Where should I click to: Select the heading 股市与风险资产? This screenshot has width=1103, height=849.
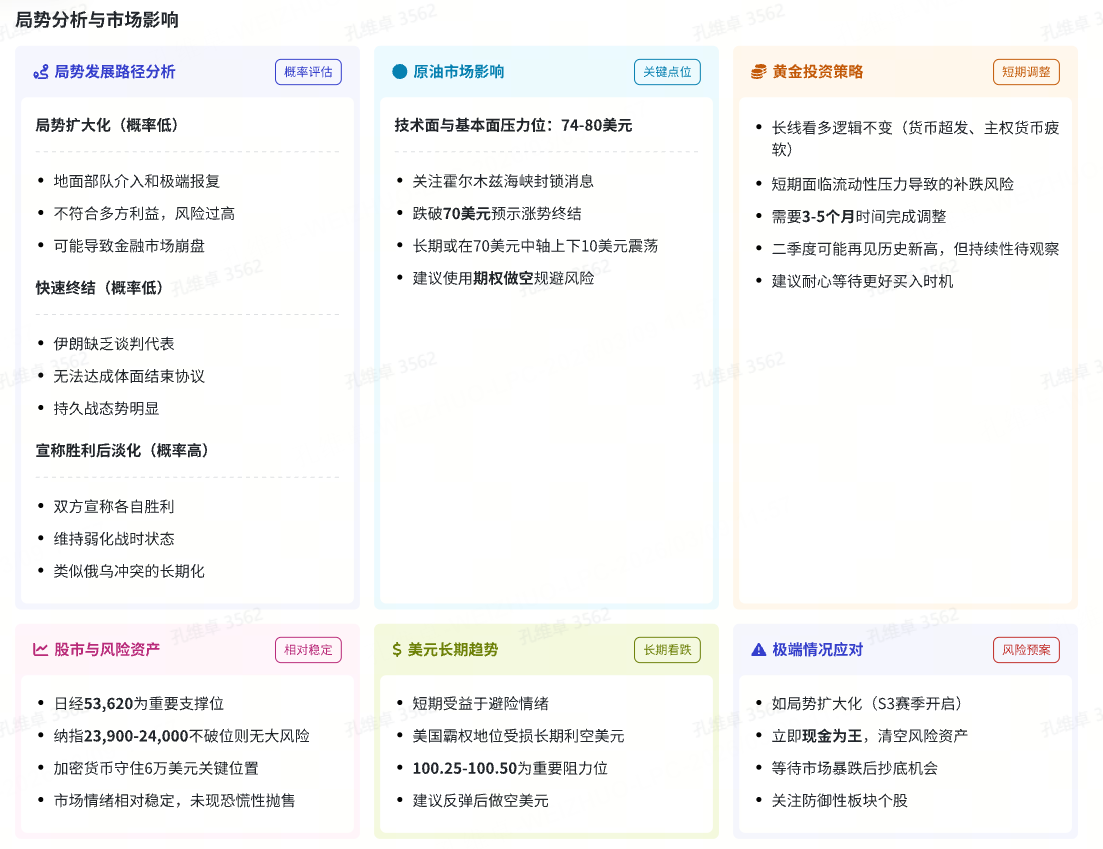(x=107, y=649)
